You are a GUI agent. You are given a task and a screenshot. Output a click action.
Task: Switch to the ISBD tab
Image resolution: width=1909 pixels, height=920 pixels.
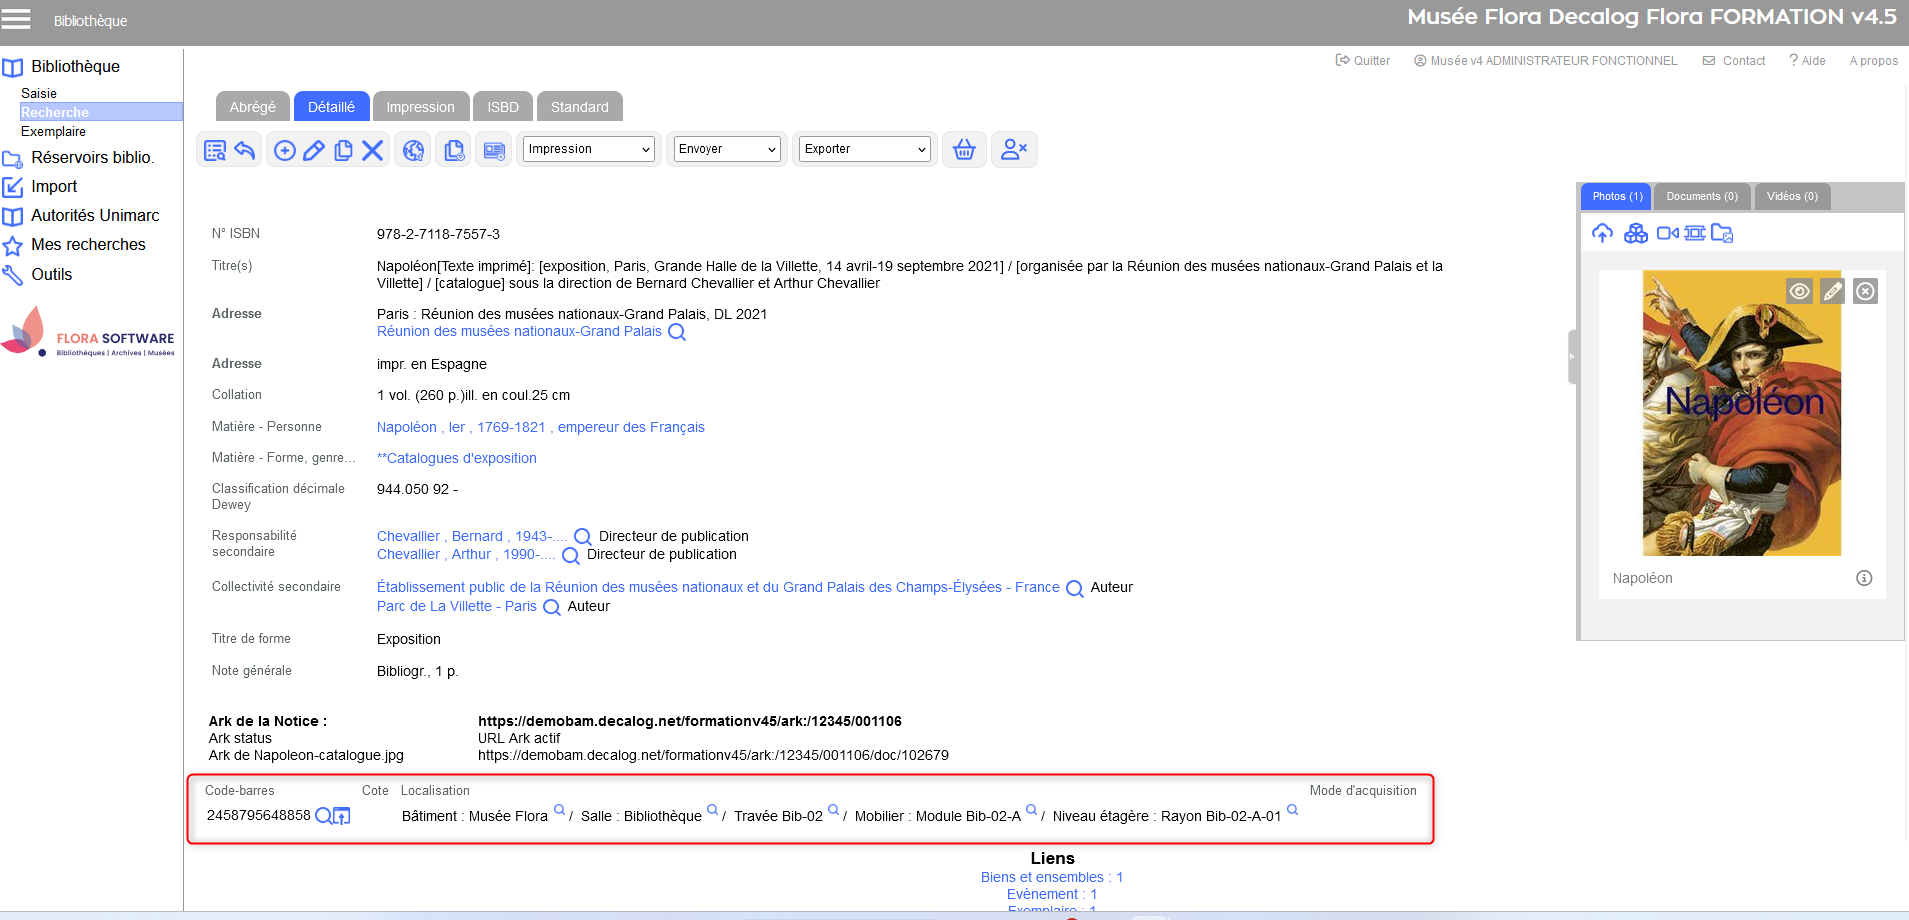(x=503, y=107)
